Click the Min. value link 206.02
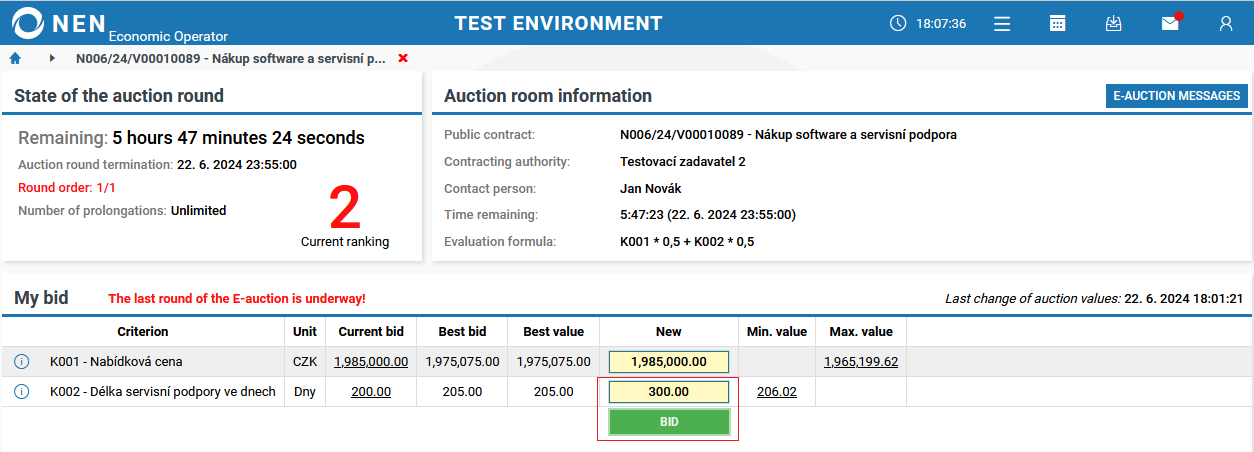The height and width of the screenshot is (452, 1254). pos(777,392)
